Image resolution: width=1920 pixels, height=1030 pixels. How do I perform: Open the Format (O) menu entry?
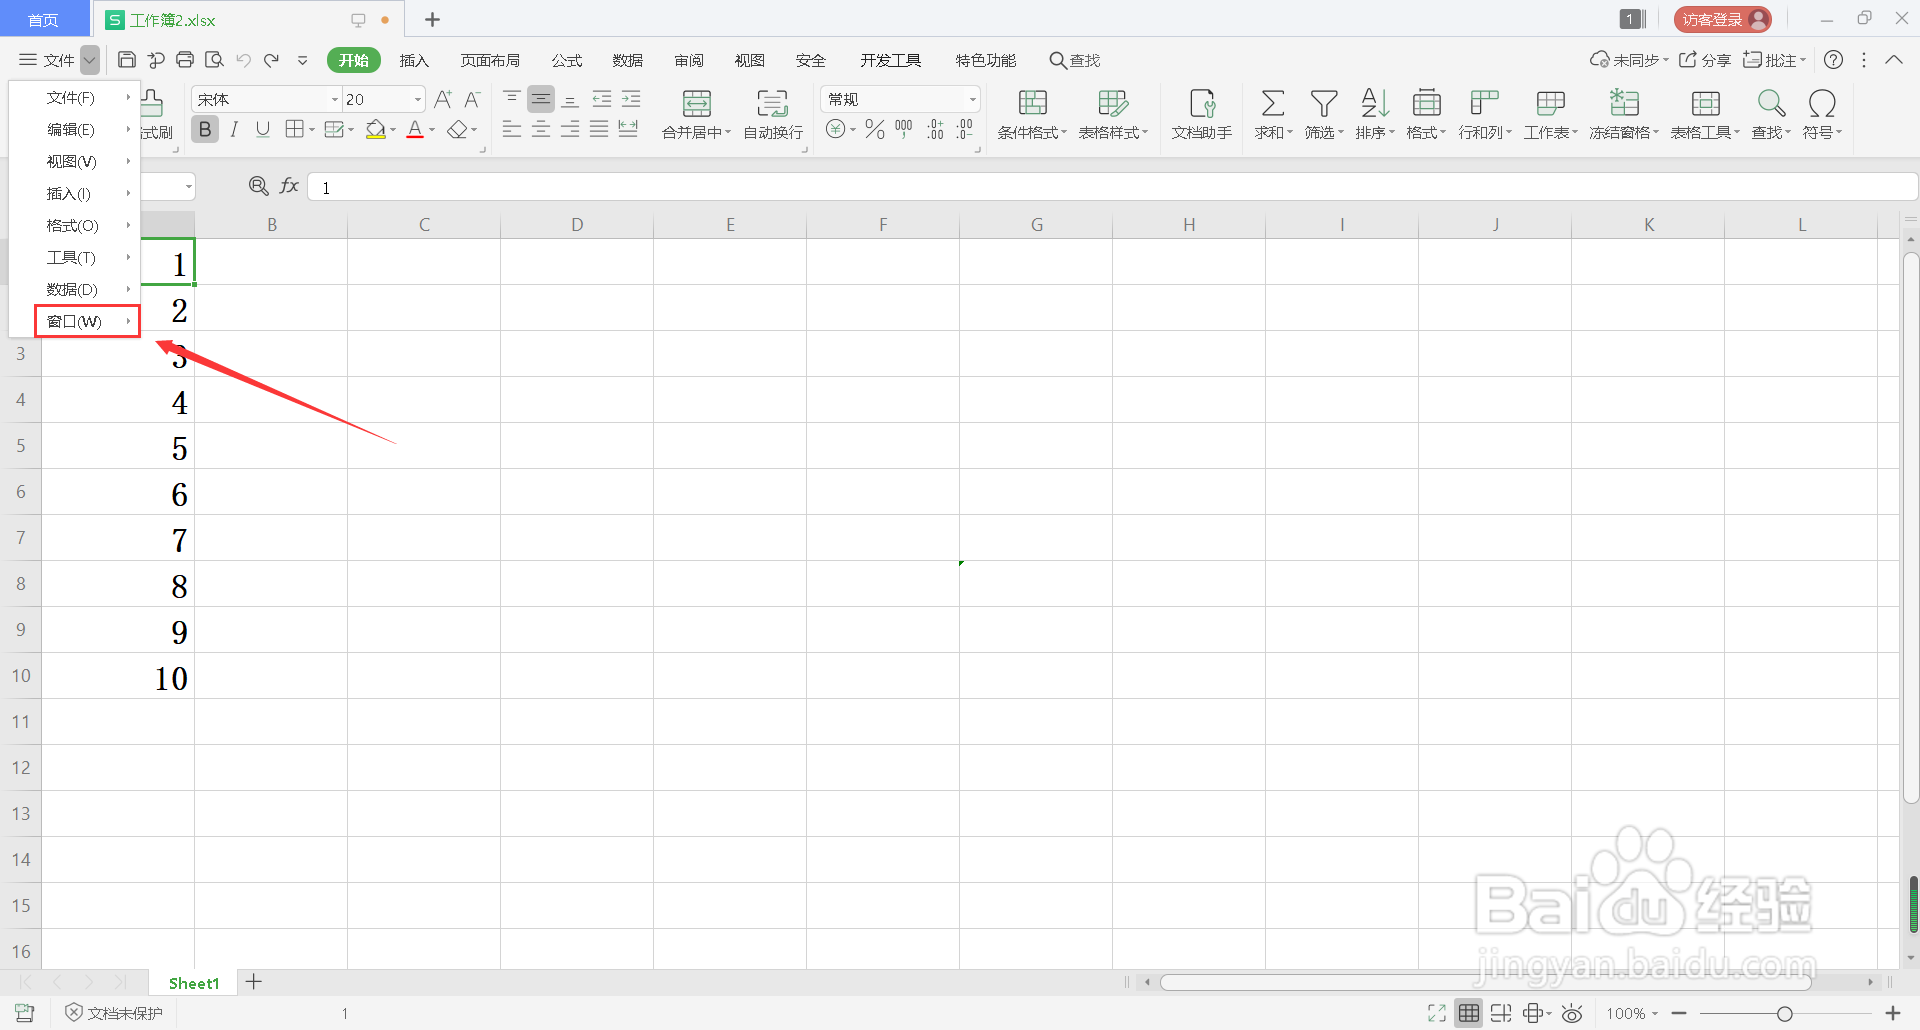76,225
